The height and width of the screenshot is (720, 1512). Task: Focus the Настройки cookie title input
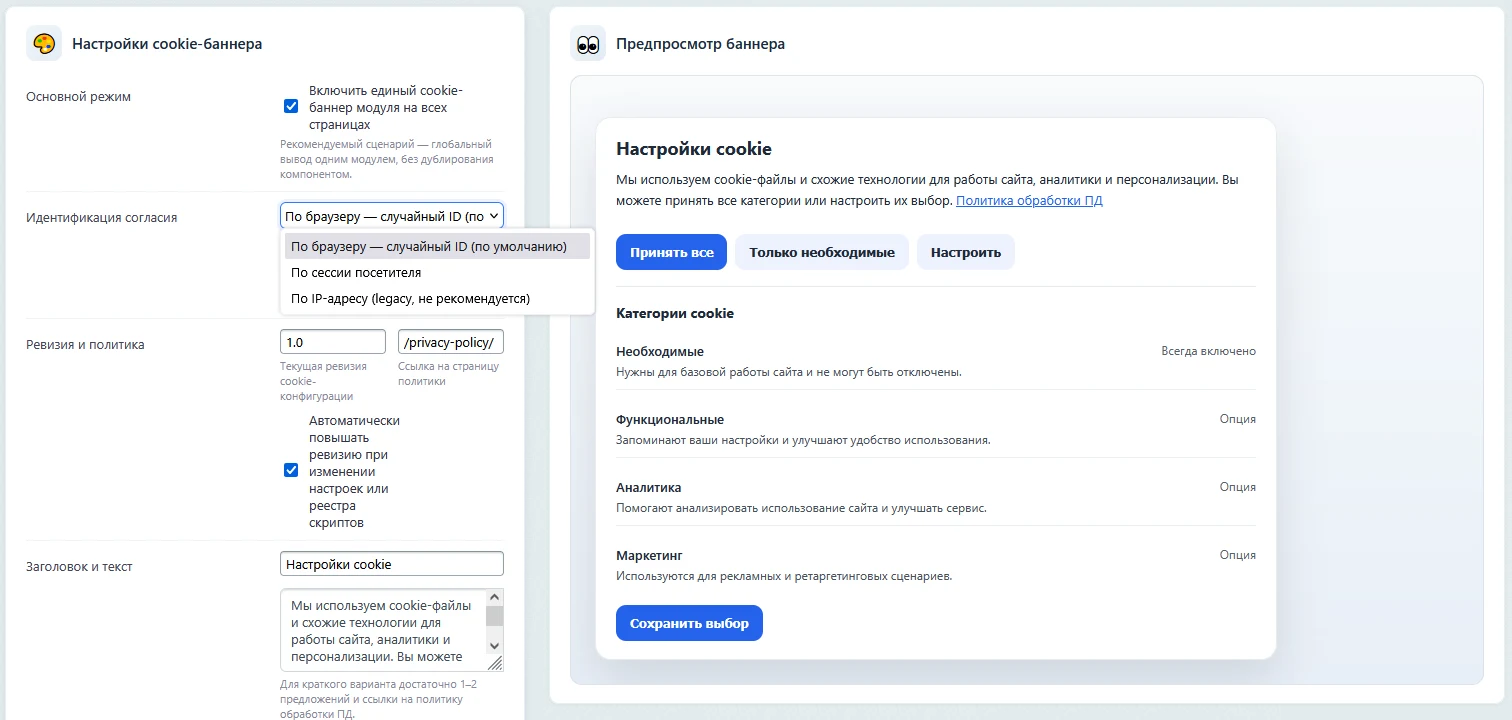392,564
